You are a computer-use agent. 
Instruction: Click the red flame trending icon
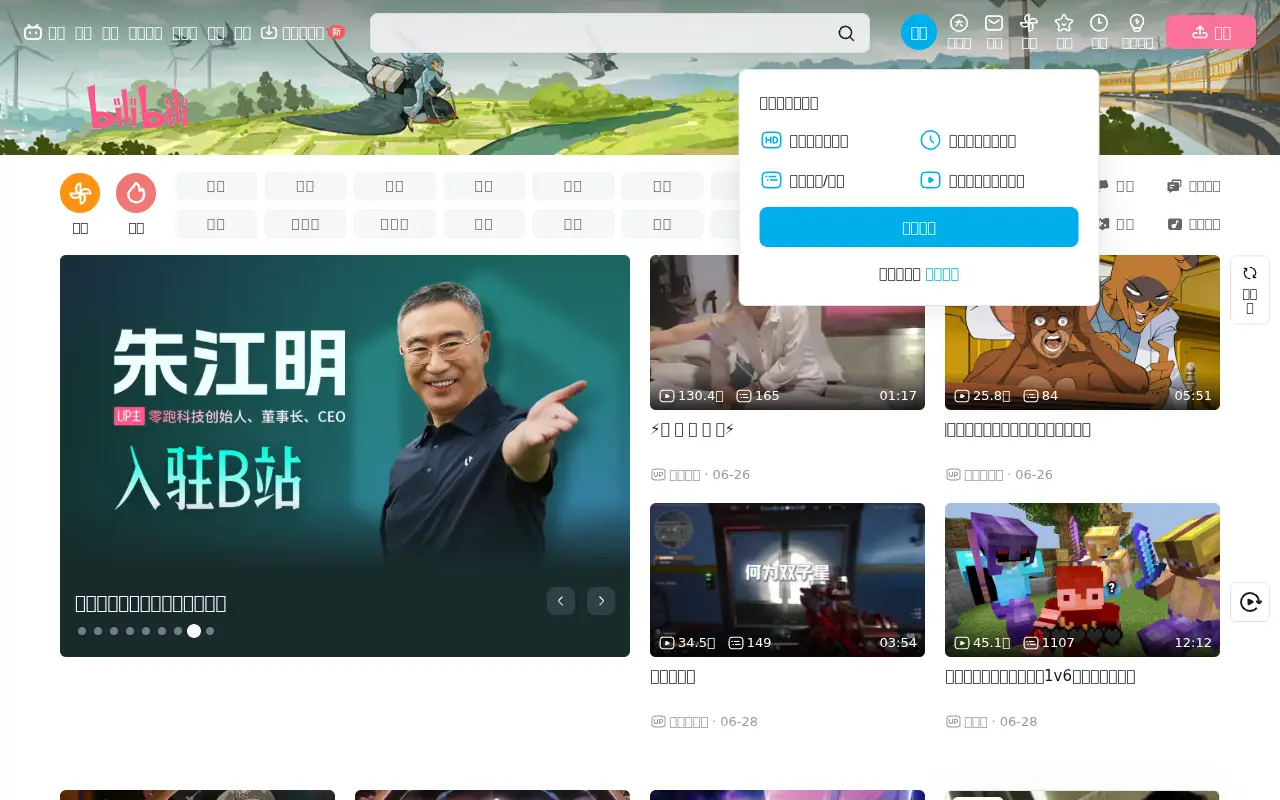coord(136,193)
